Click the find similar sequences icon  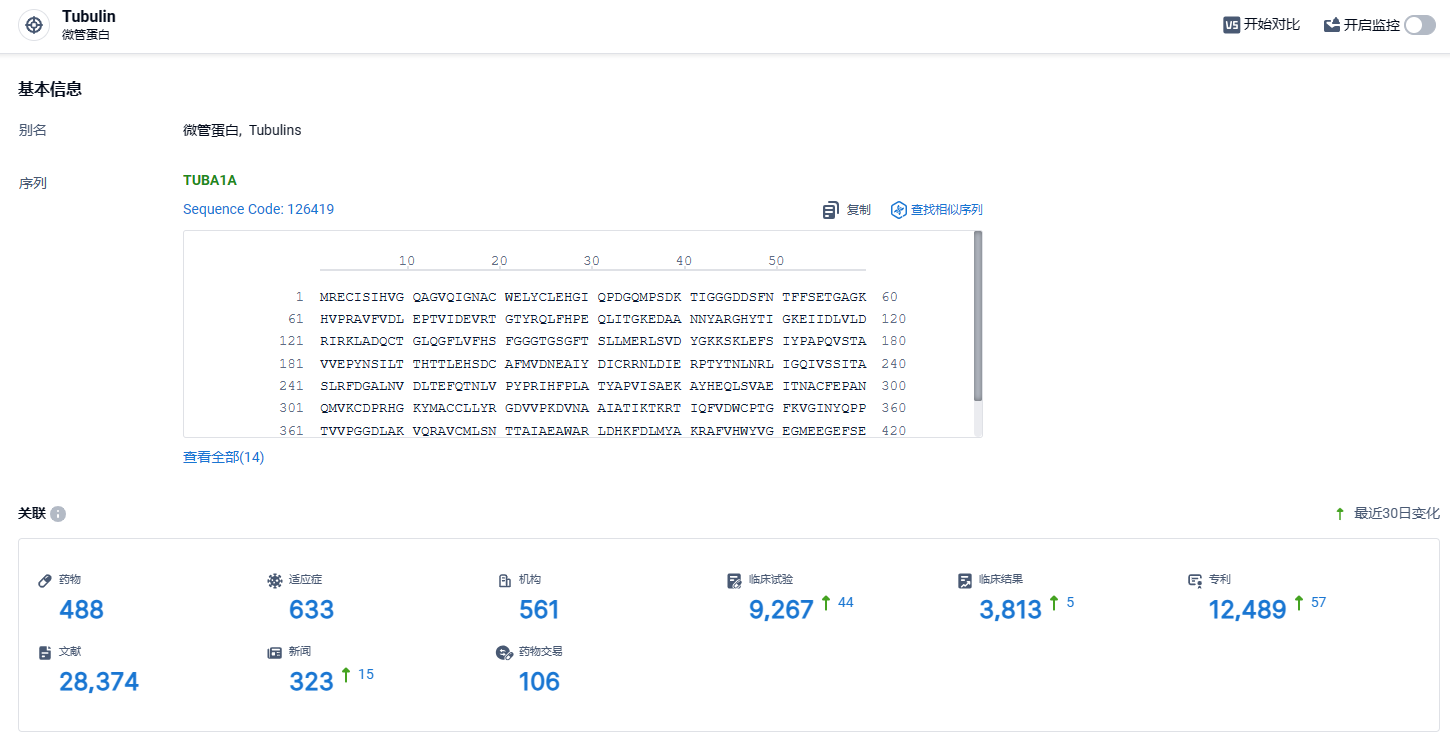(898, 210)
